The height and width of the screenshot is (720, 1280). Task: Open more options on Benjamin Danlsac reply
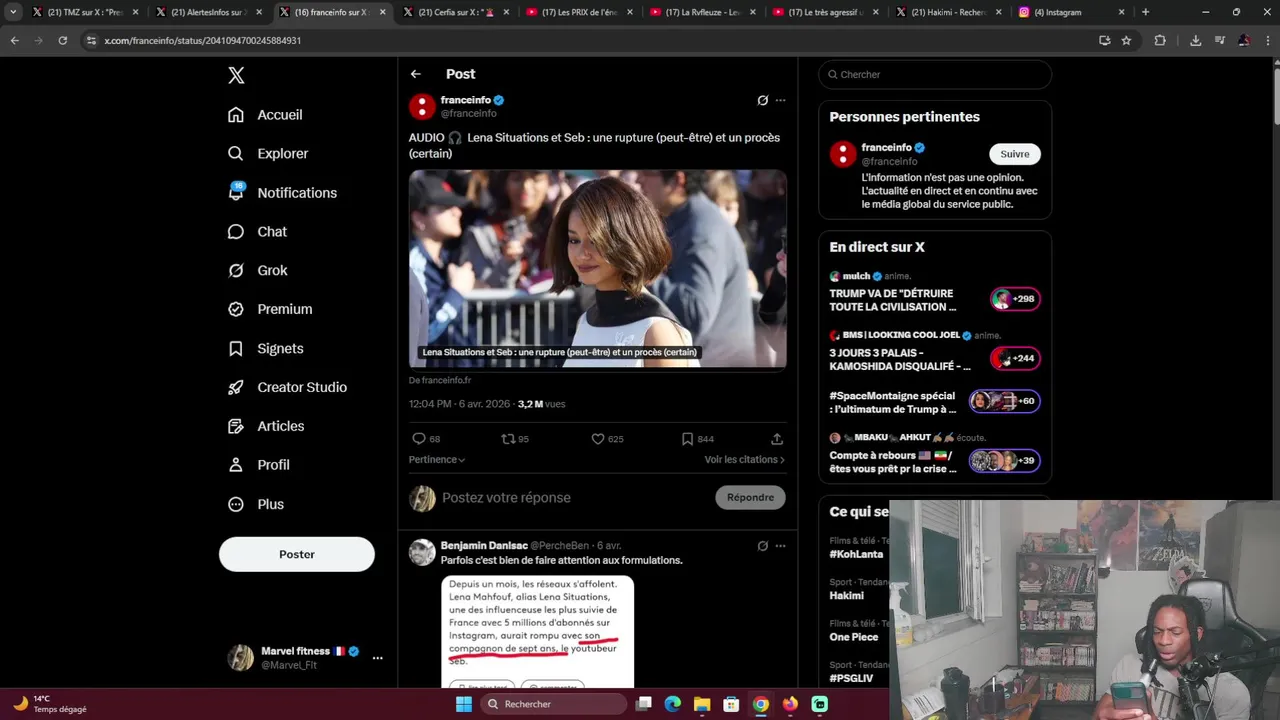click(x=781, y=546)
